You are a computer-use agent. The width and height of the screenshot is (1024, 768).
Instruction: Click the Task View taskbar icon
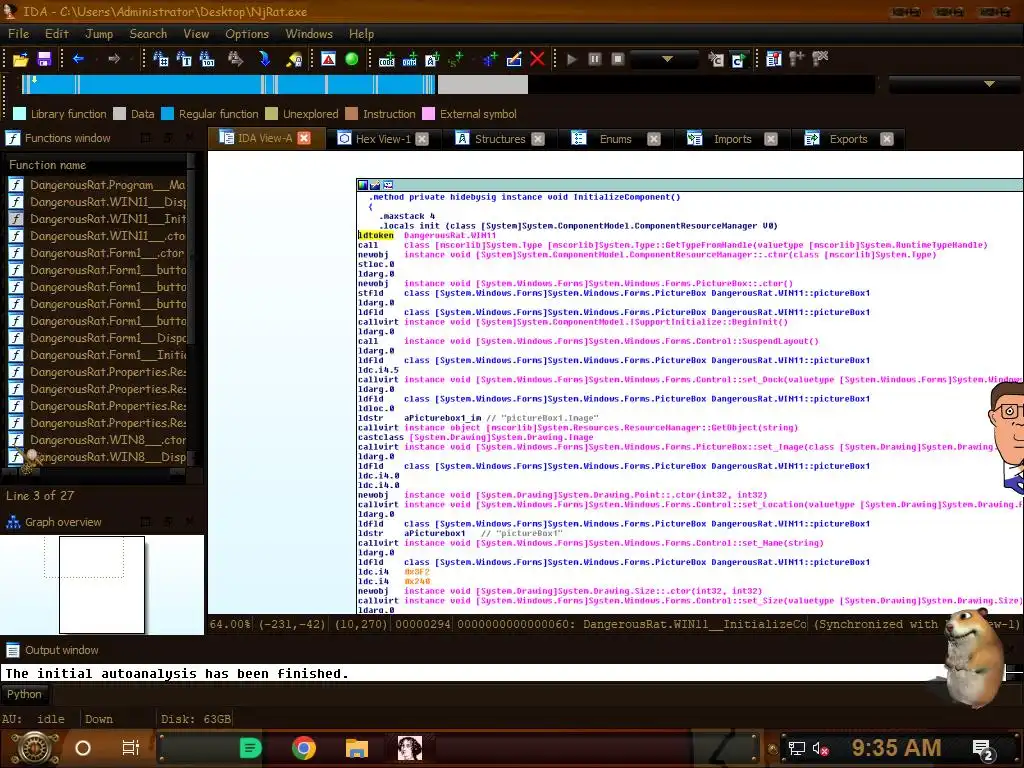[x=131, y=748]
